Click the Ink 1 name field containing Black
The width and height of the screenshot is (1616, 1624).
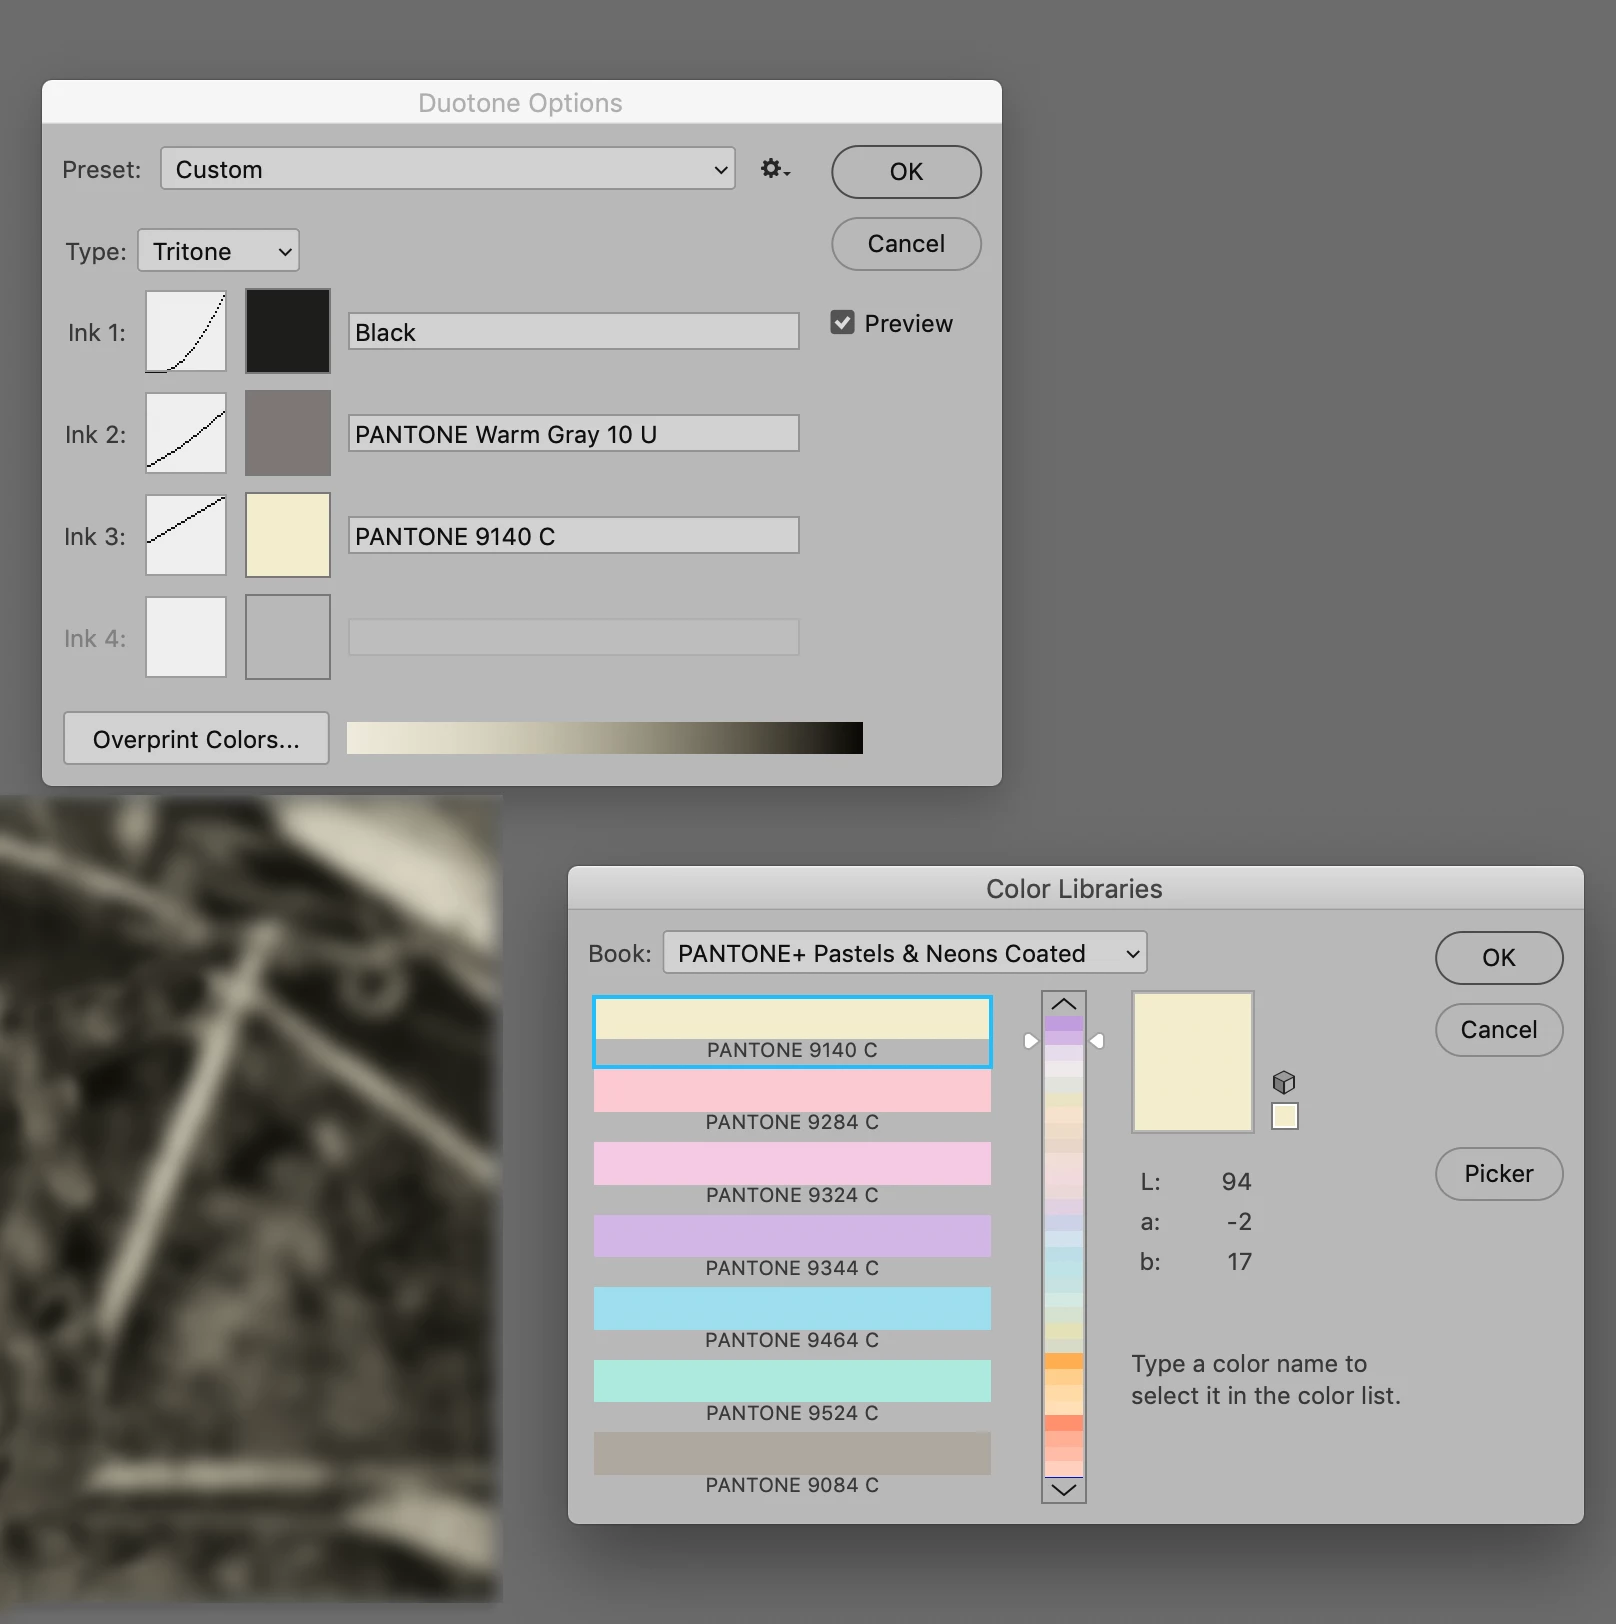[x=573, y=331]
